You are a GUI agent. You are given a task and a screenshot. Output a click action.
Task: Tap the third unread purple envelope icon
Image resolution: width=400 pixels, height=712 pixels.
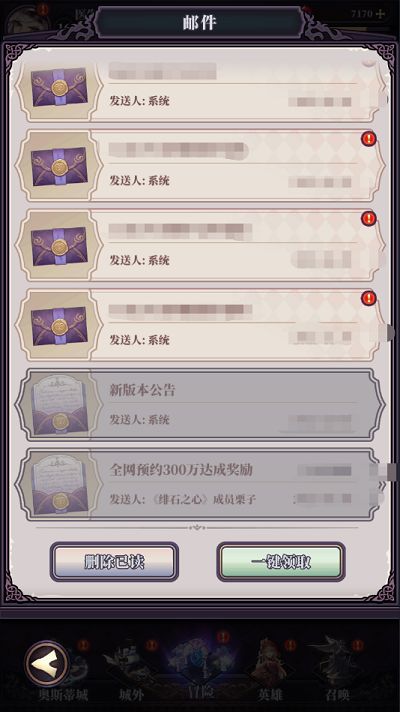(59, 246)
